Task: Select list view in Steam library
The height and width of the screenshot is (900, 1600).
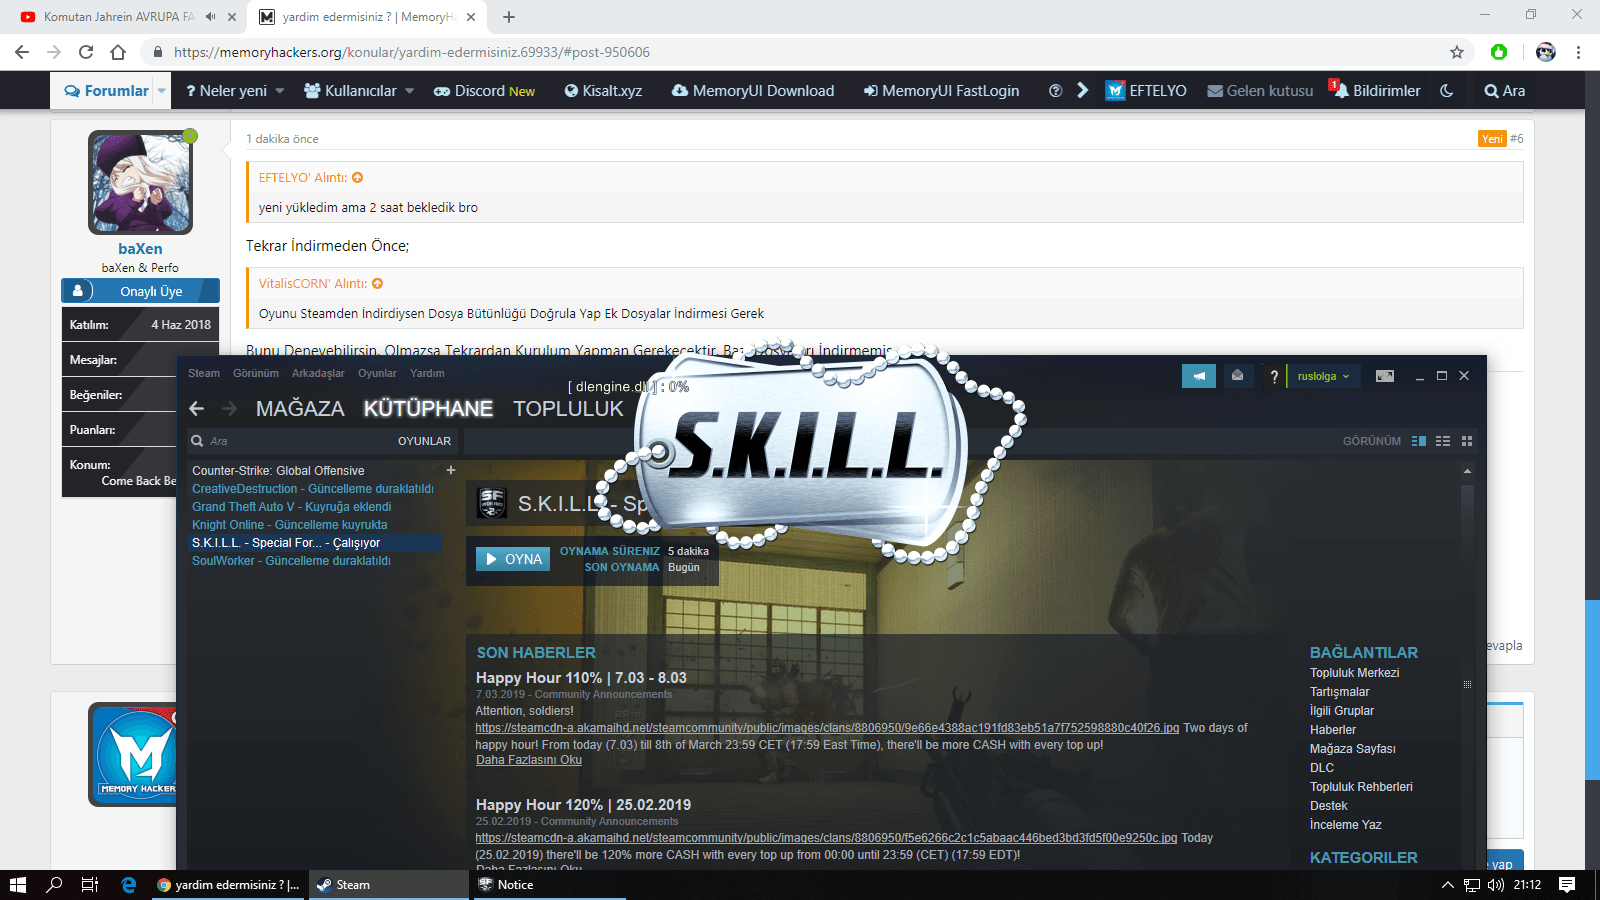Action: click(1443, 441)
